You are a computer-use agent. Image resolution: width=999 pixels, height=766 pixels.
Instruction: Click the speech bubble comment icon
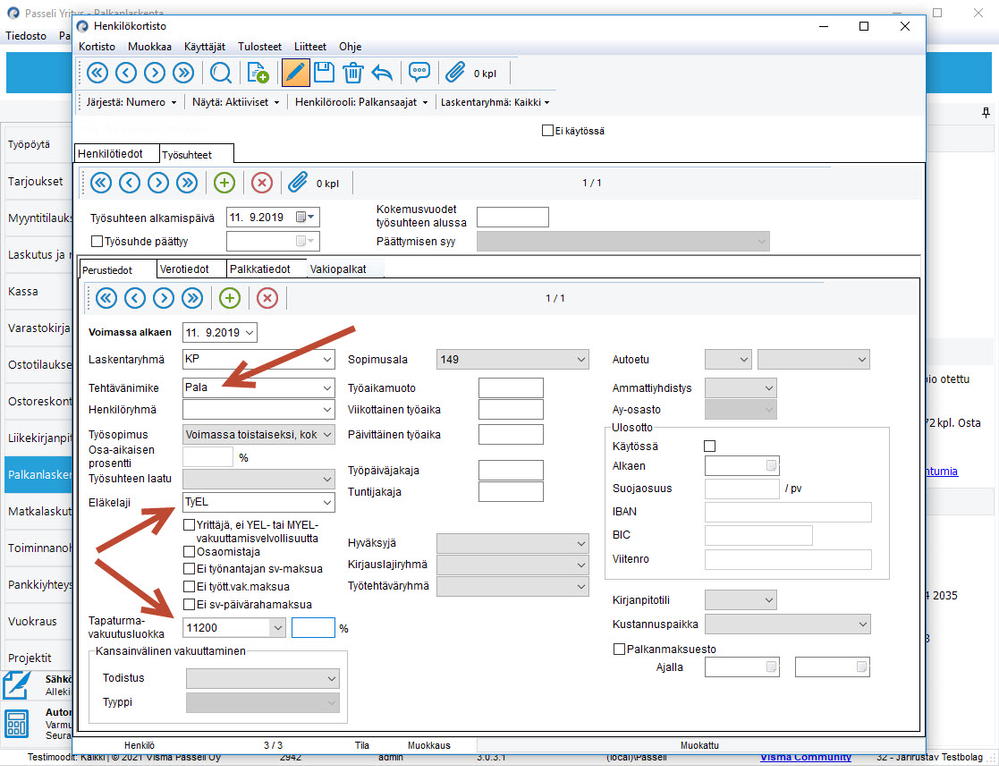click(x=419, y=72)
